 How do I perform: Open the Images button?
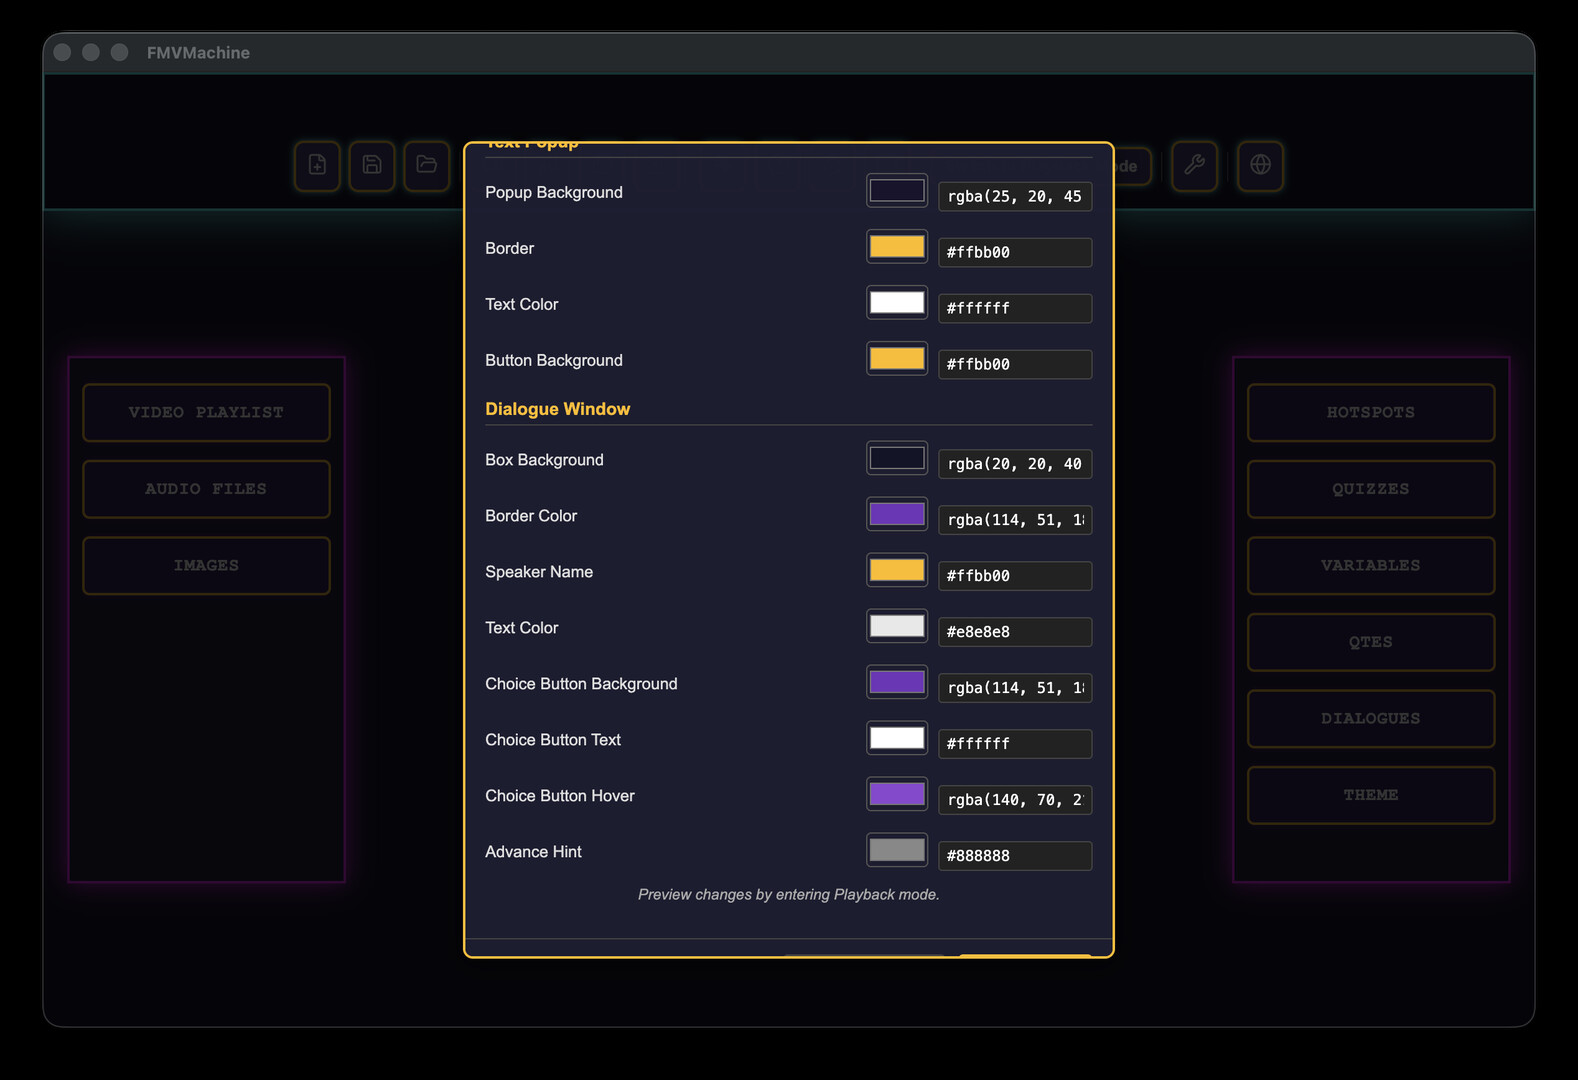point(206,565)
